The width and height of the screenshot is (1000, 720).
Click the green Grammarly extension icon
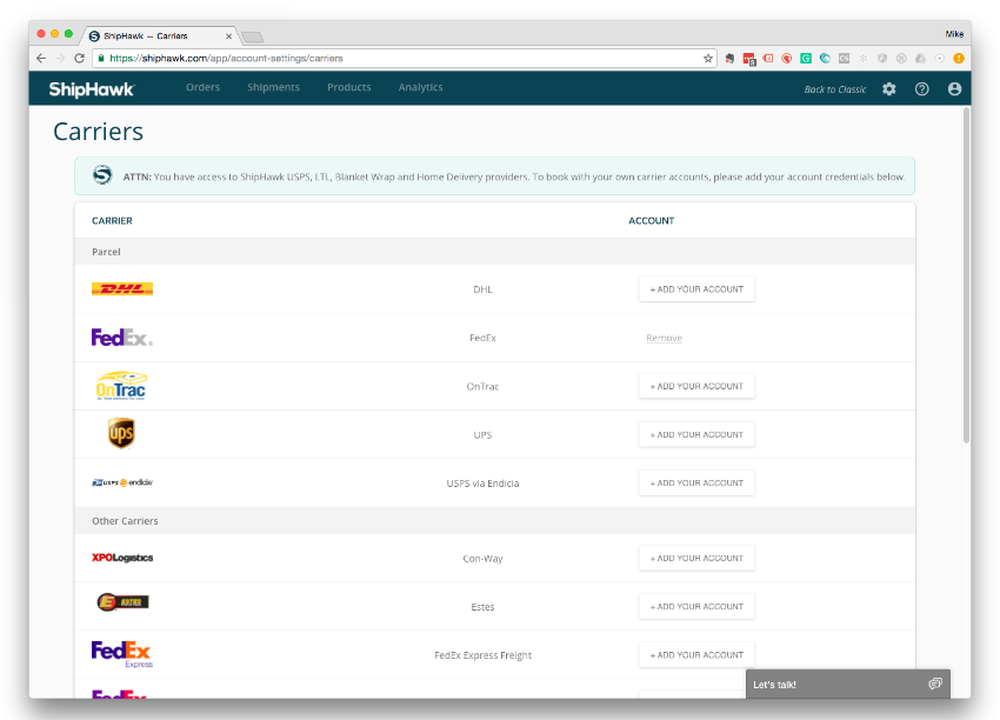point(806,58)
